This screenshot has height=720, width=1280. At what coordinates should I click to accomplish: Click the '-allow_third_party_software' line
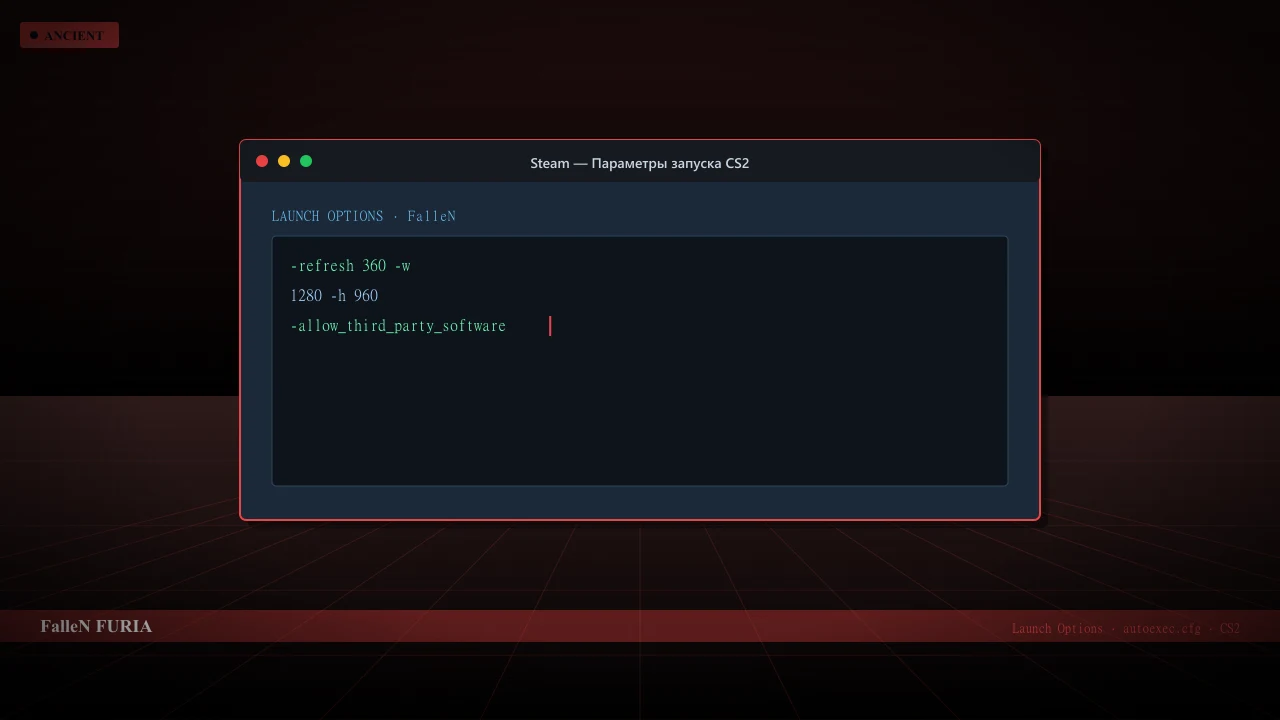pos(398,326)
